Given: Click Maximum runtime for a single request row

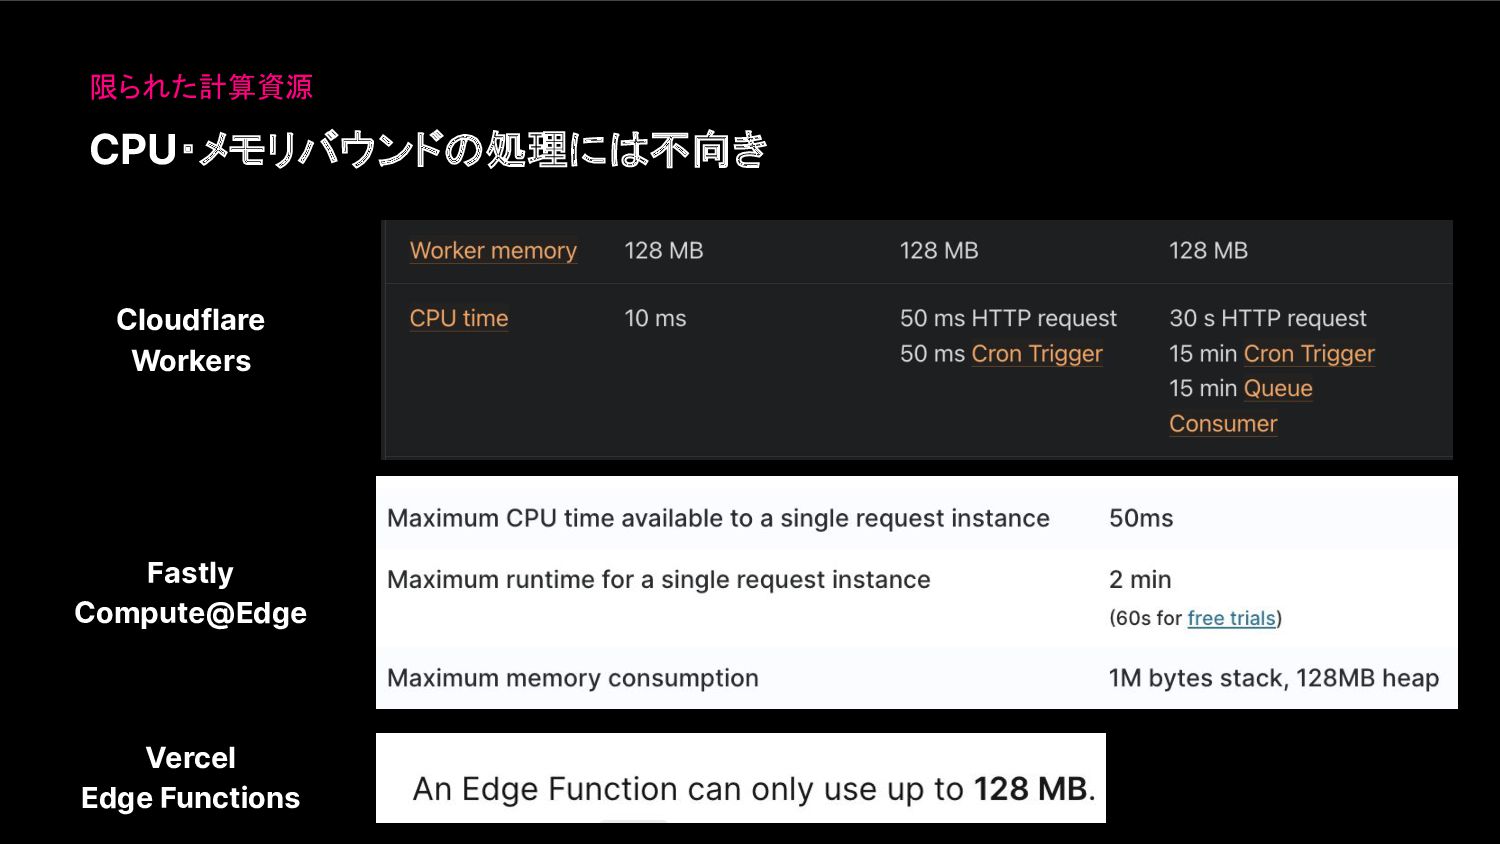Looking at the screenshot, I should tap(658, 580).
